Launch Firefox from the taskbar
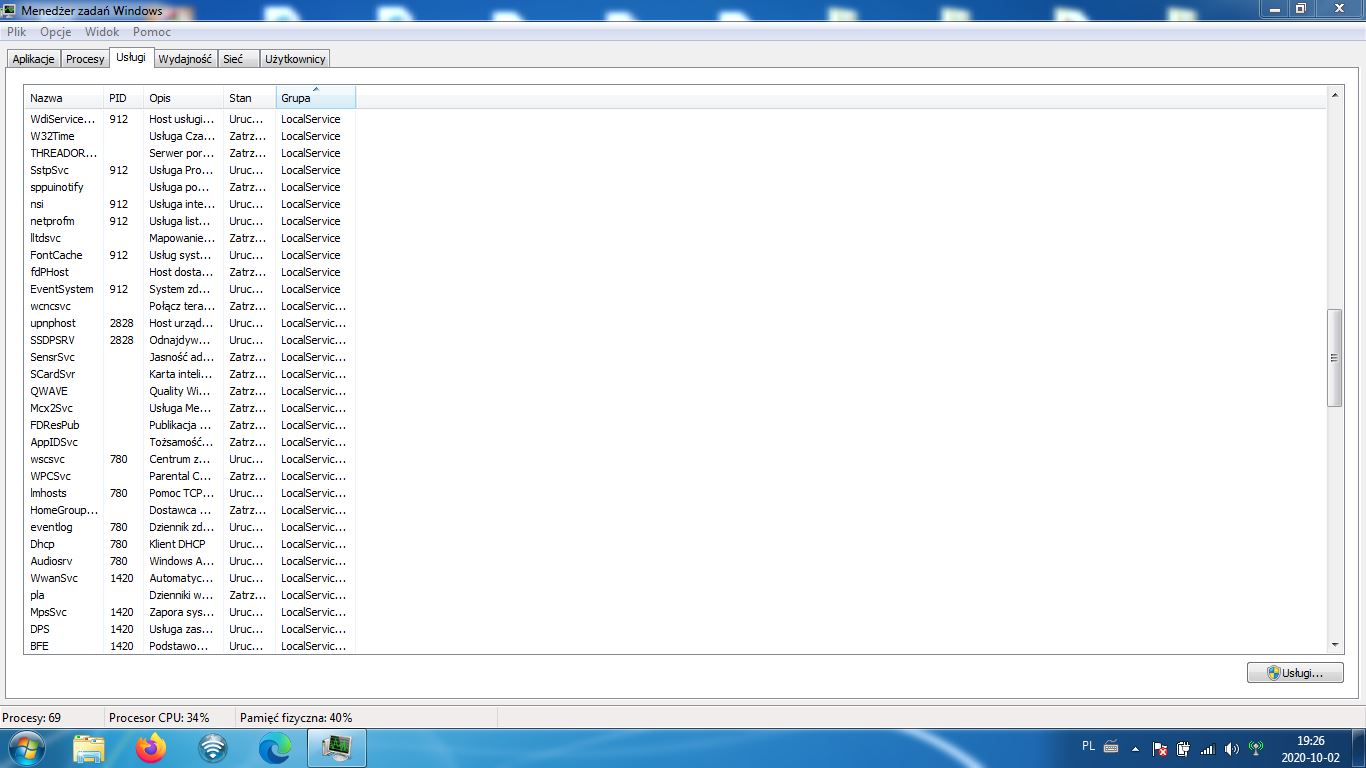Viewport: 1366px width, 768px height. [x=151, y=747]
